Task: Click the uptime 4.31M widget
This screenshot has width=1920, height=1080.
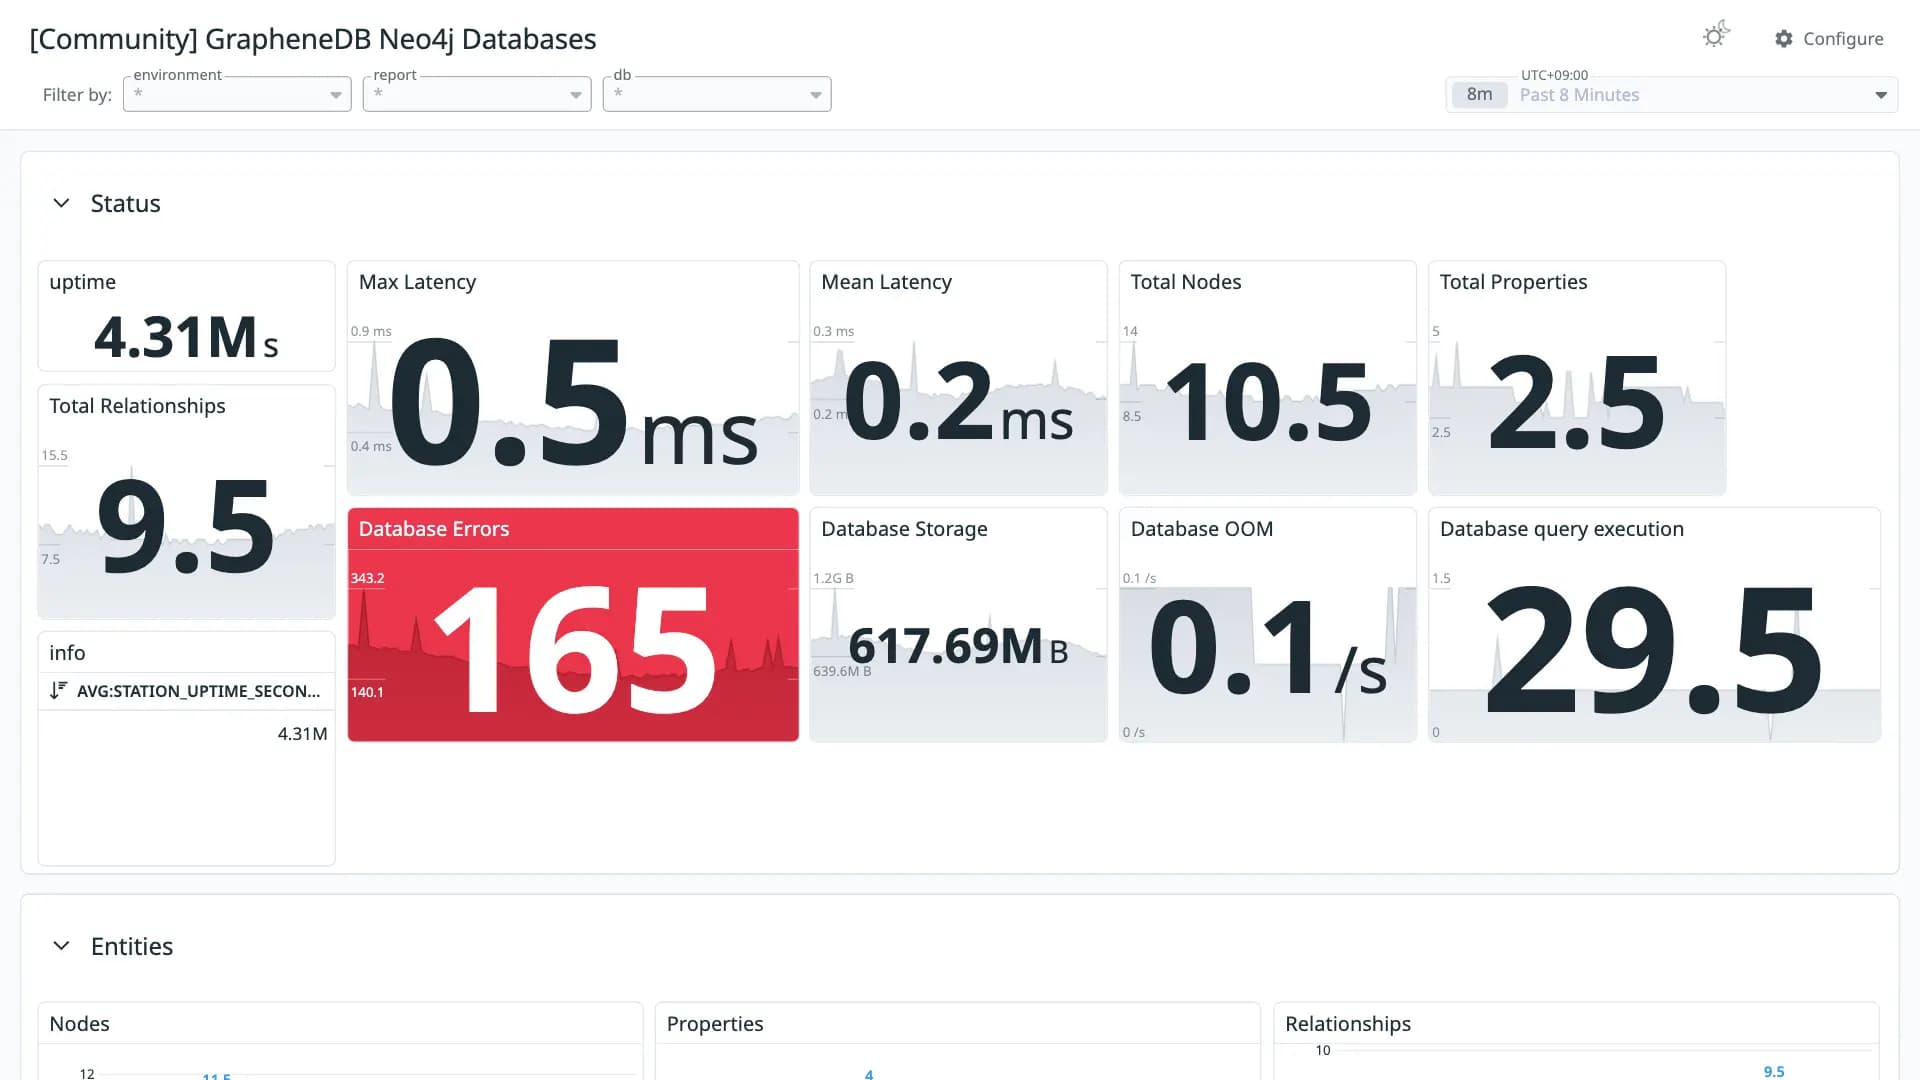Action: click(x=186, y=316)
